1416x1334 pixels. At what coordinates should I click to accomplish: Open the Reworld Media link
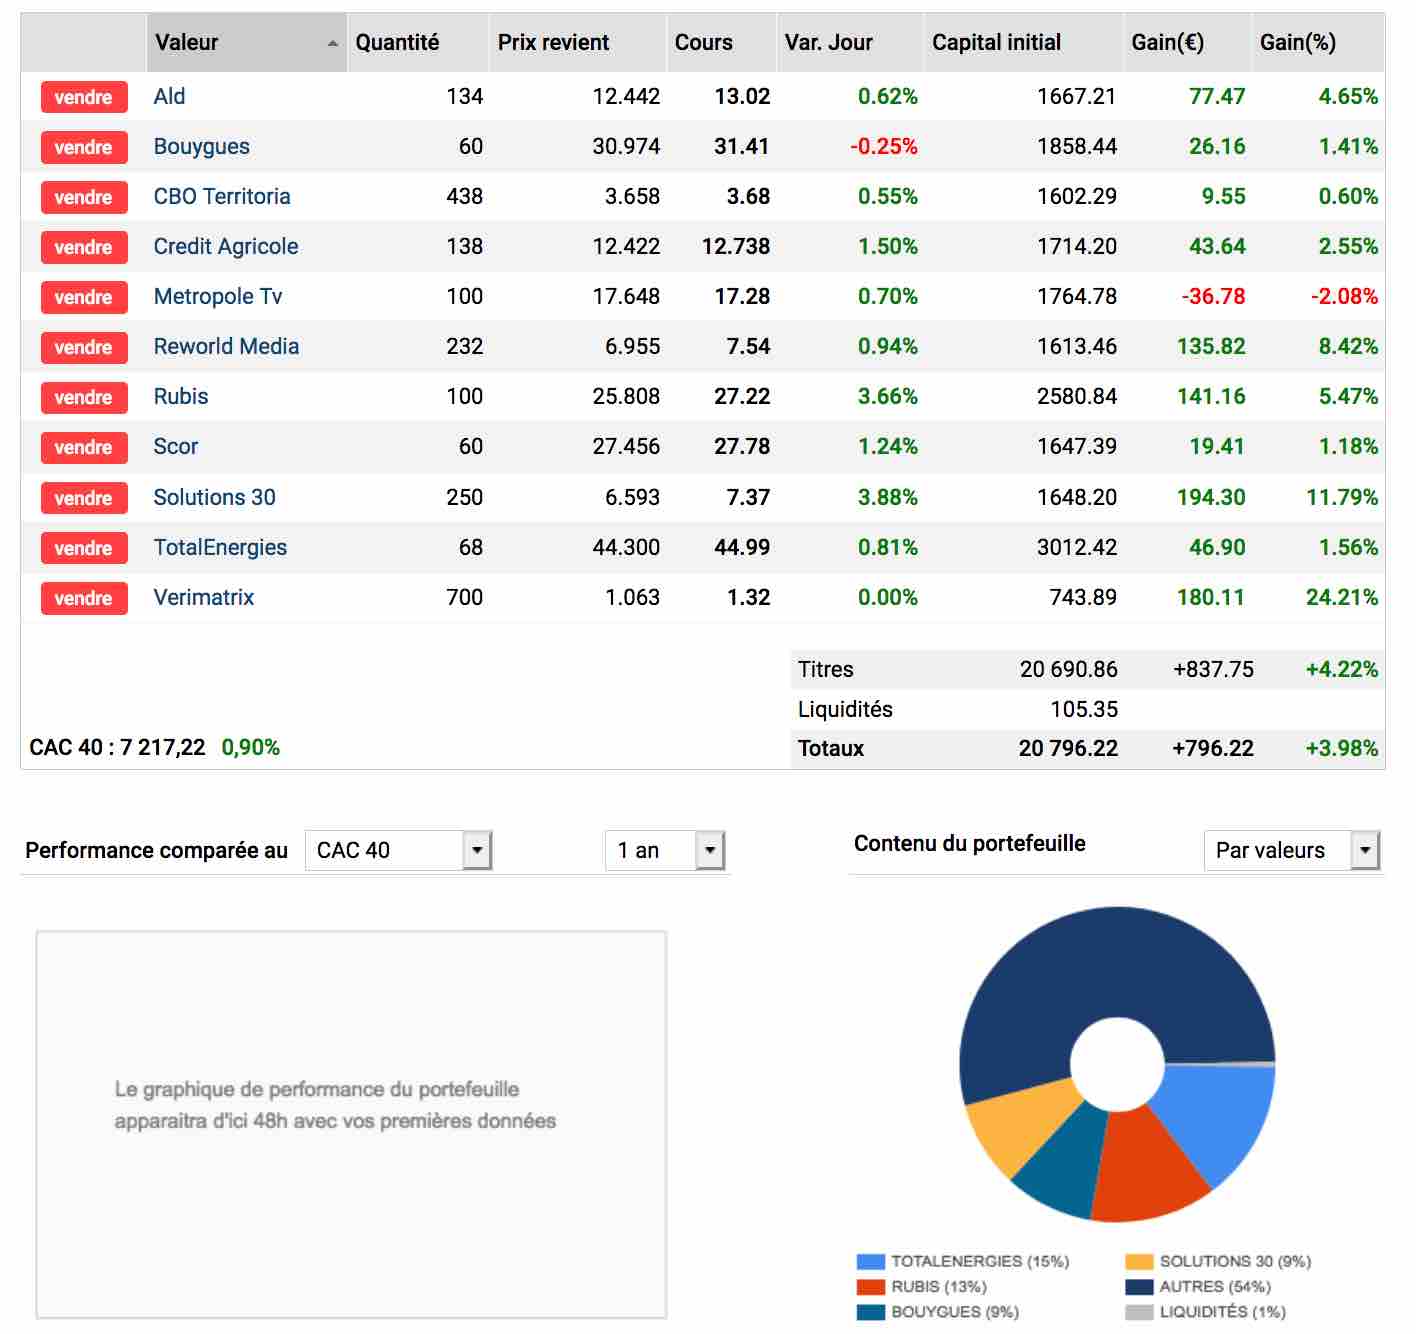point(226,346)
